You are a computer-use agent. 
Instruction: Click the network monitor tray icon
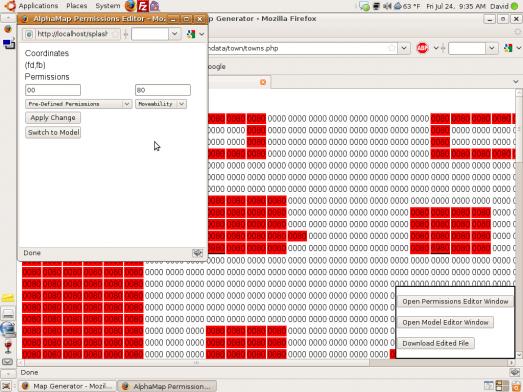click(x=377, y=6)
